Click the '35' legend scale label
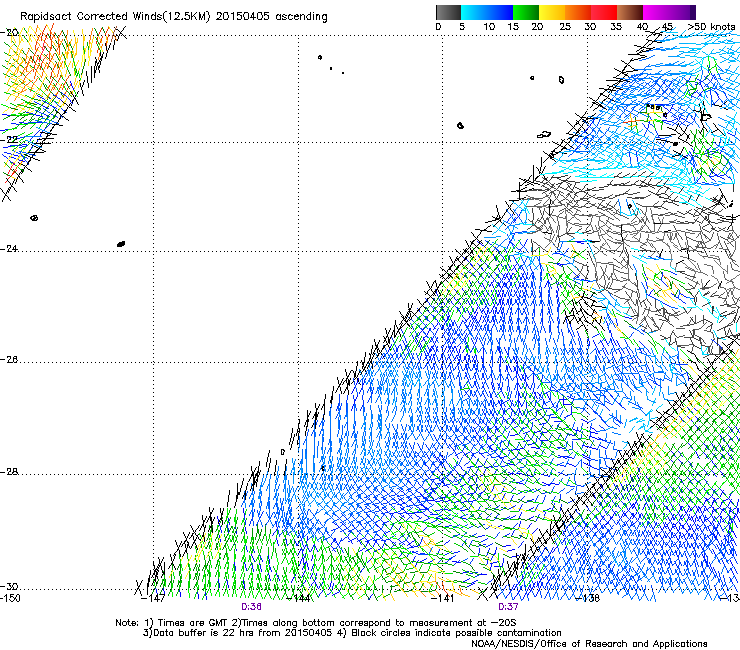 [x=616, y=27]
